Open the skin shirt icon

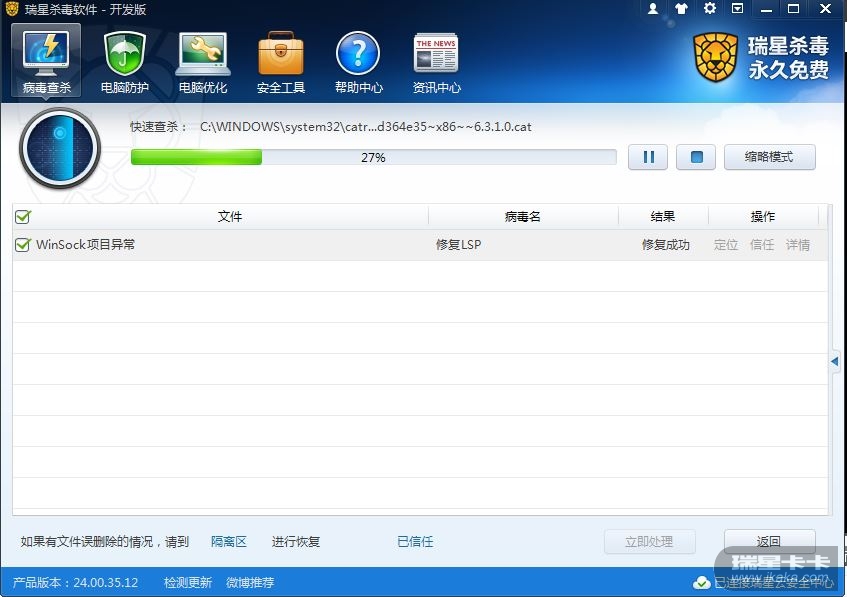click(681, 9)
